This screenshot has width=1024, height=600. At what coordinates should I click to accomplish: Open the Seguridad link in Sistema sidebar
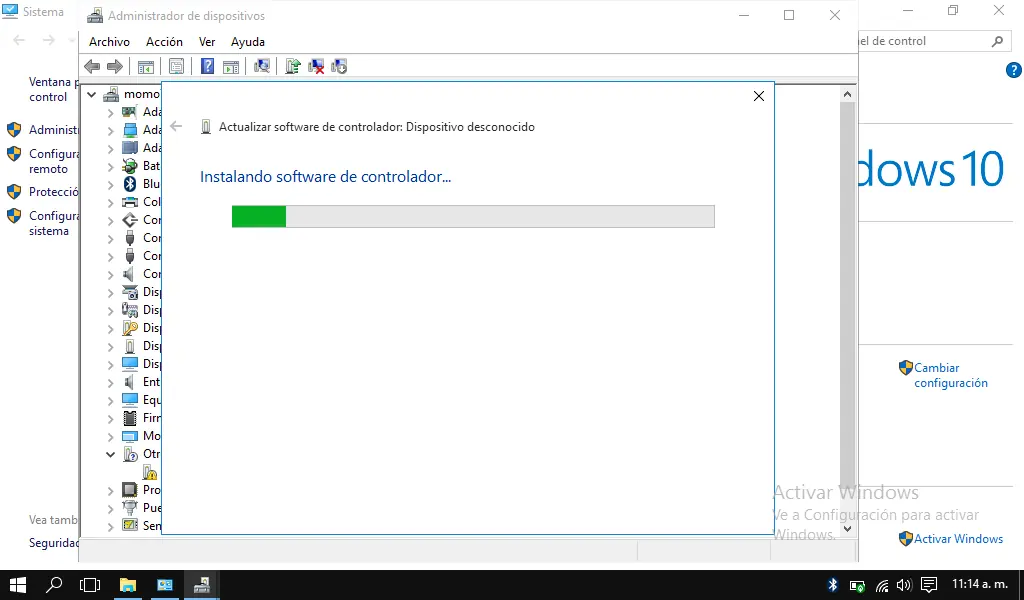[54, 543]
